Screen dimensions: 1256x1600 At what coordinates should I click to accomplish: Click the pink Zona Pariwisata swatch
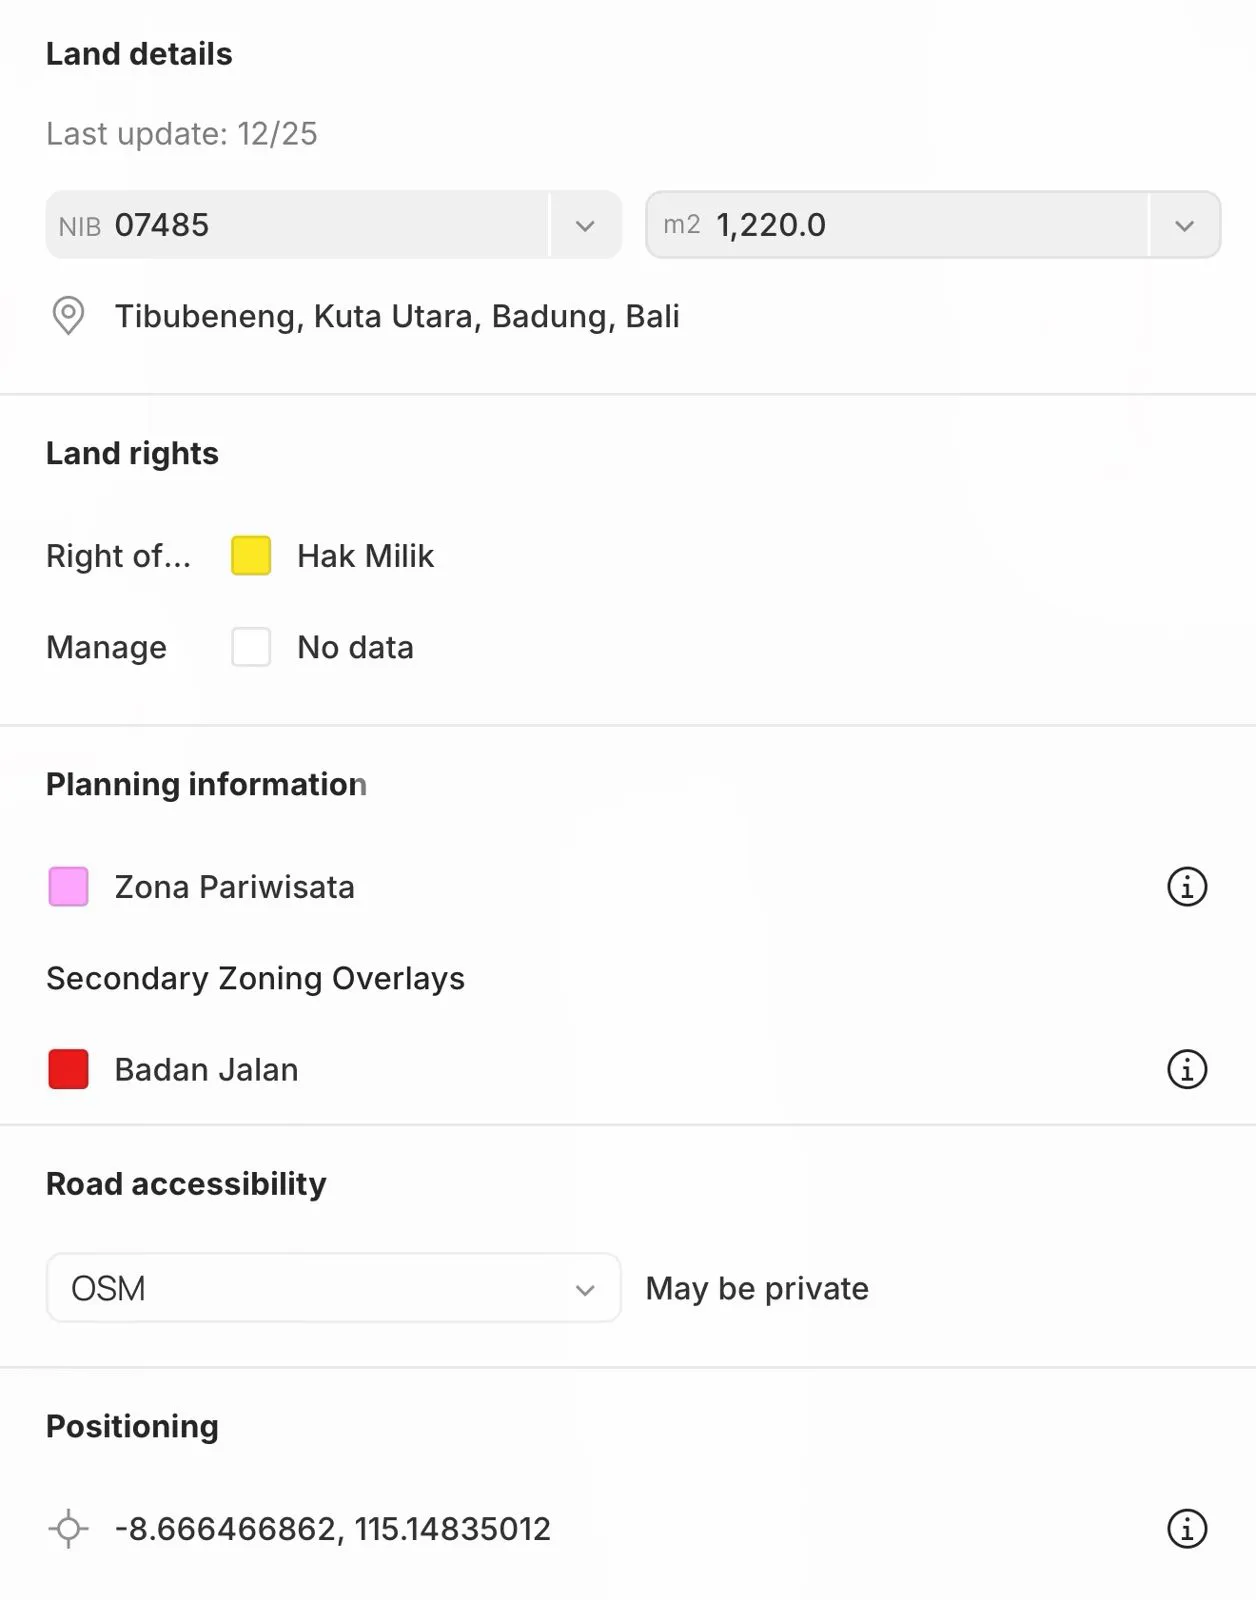(x=68, y=887)
